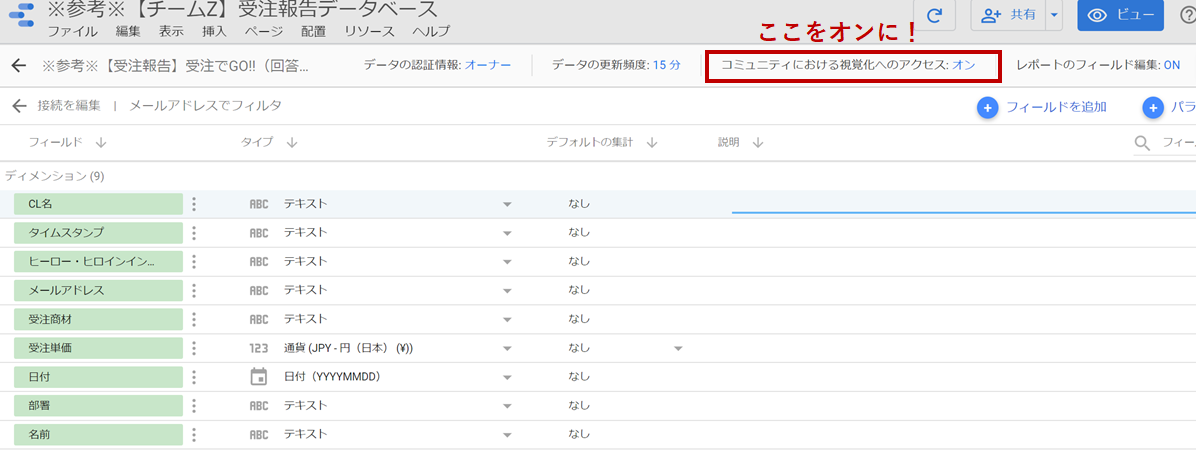
Task: Open aggregation dropdown for 受注単価
Action: point(677,348)
